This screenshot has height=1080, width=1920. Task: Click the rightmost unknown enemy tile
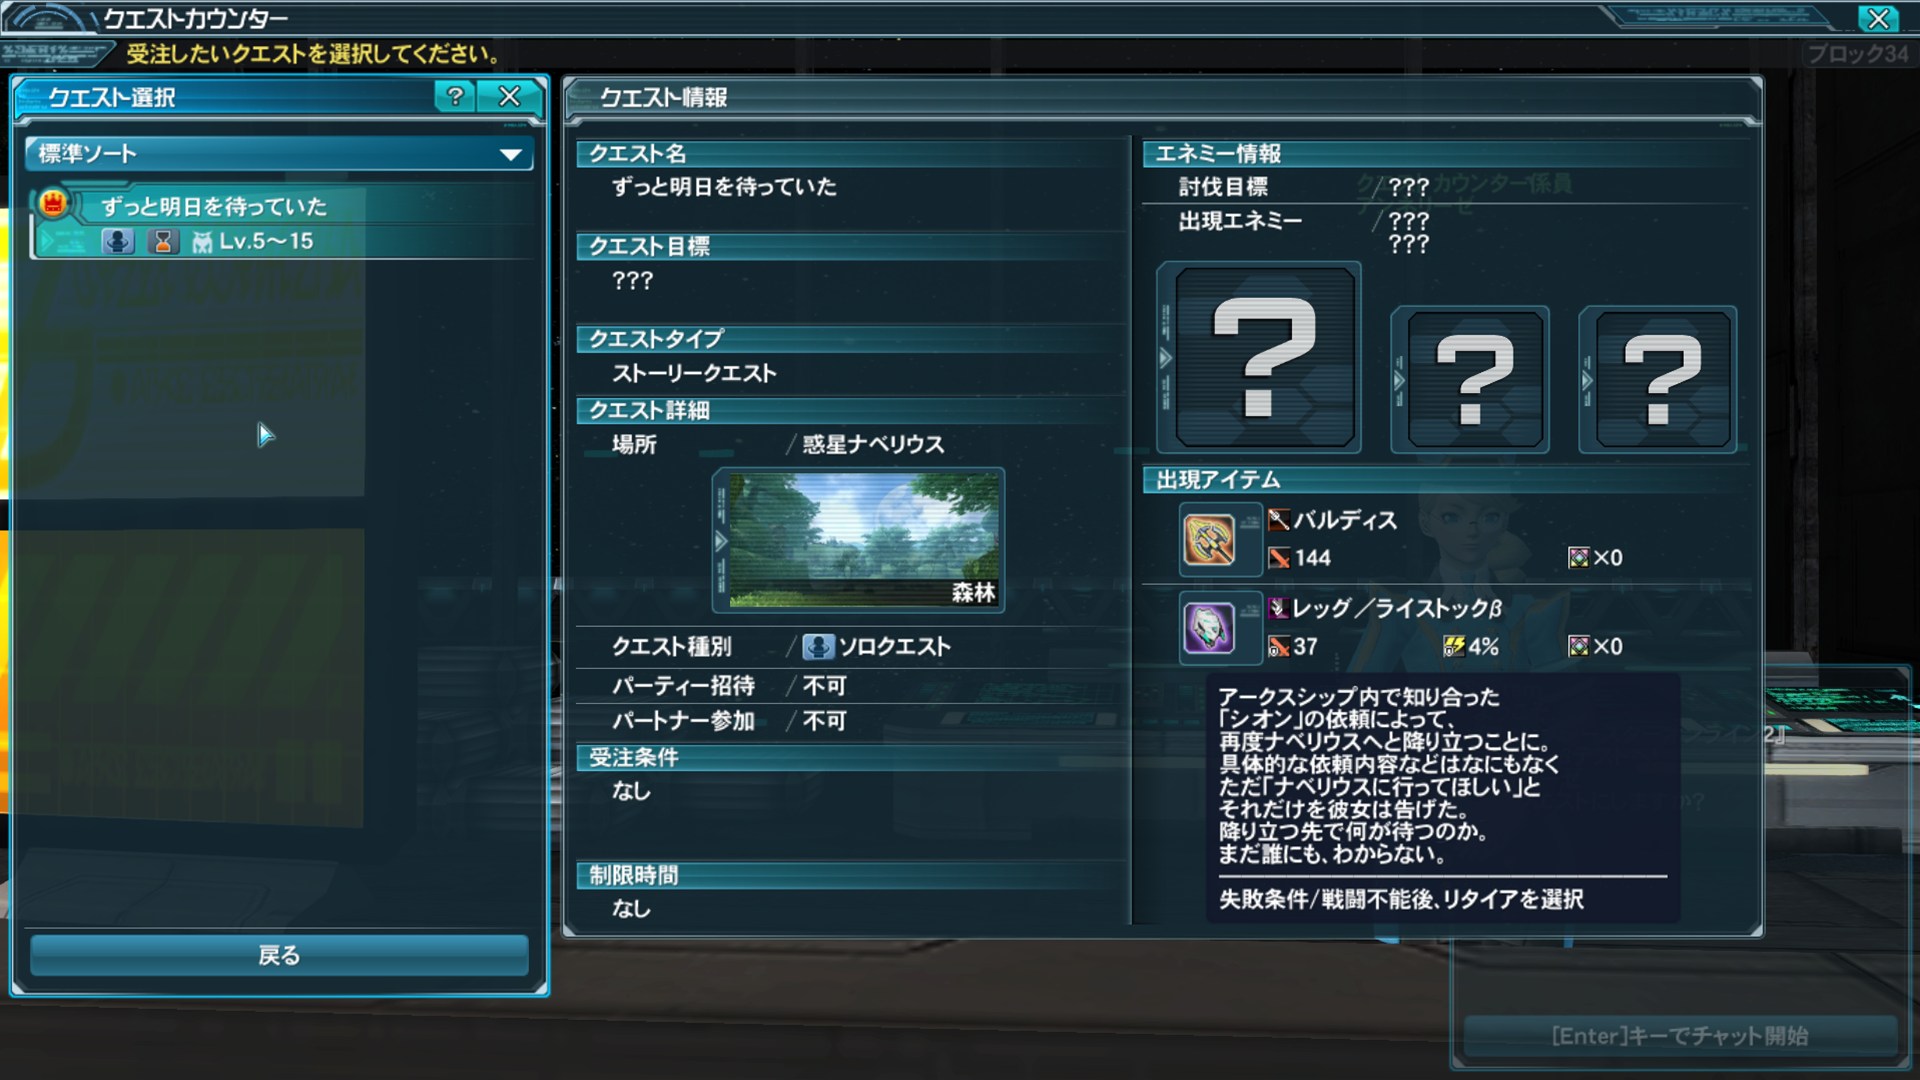point(1663,379)
